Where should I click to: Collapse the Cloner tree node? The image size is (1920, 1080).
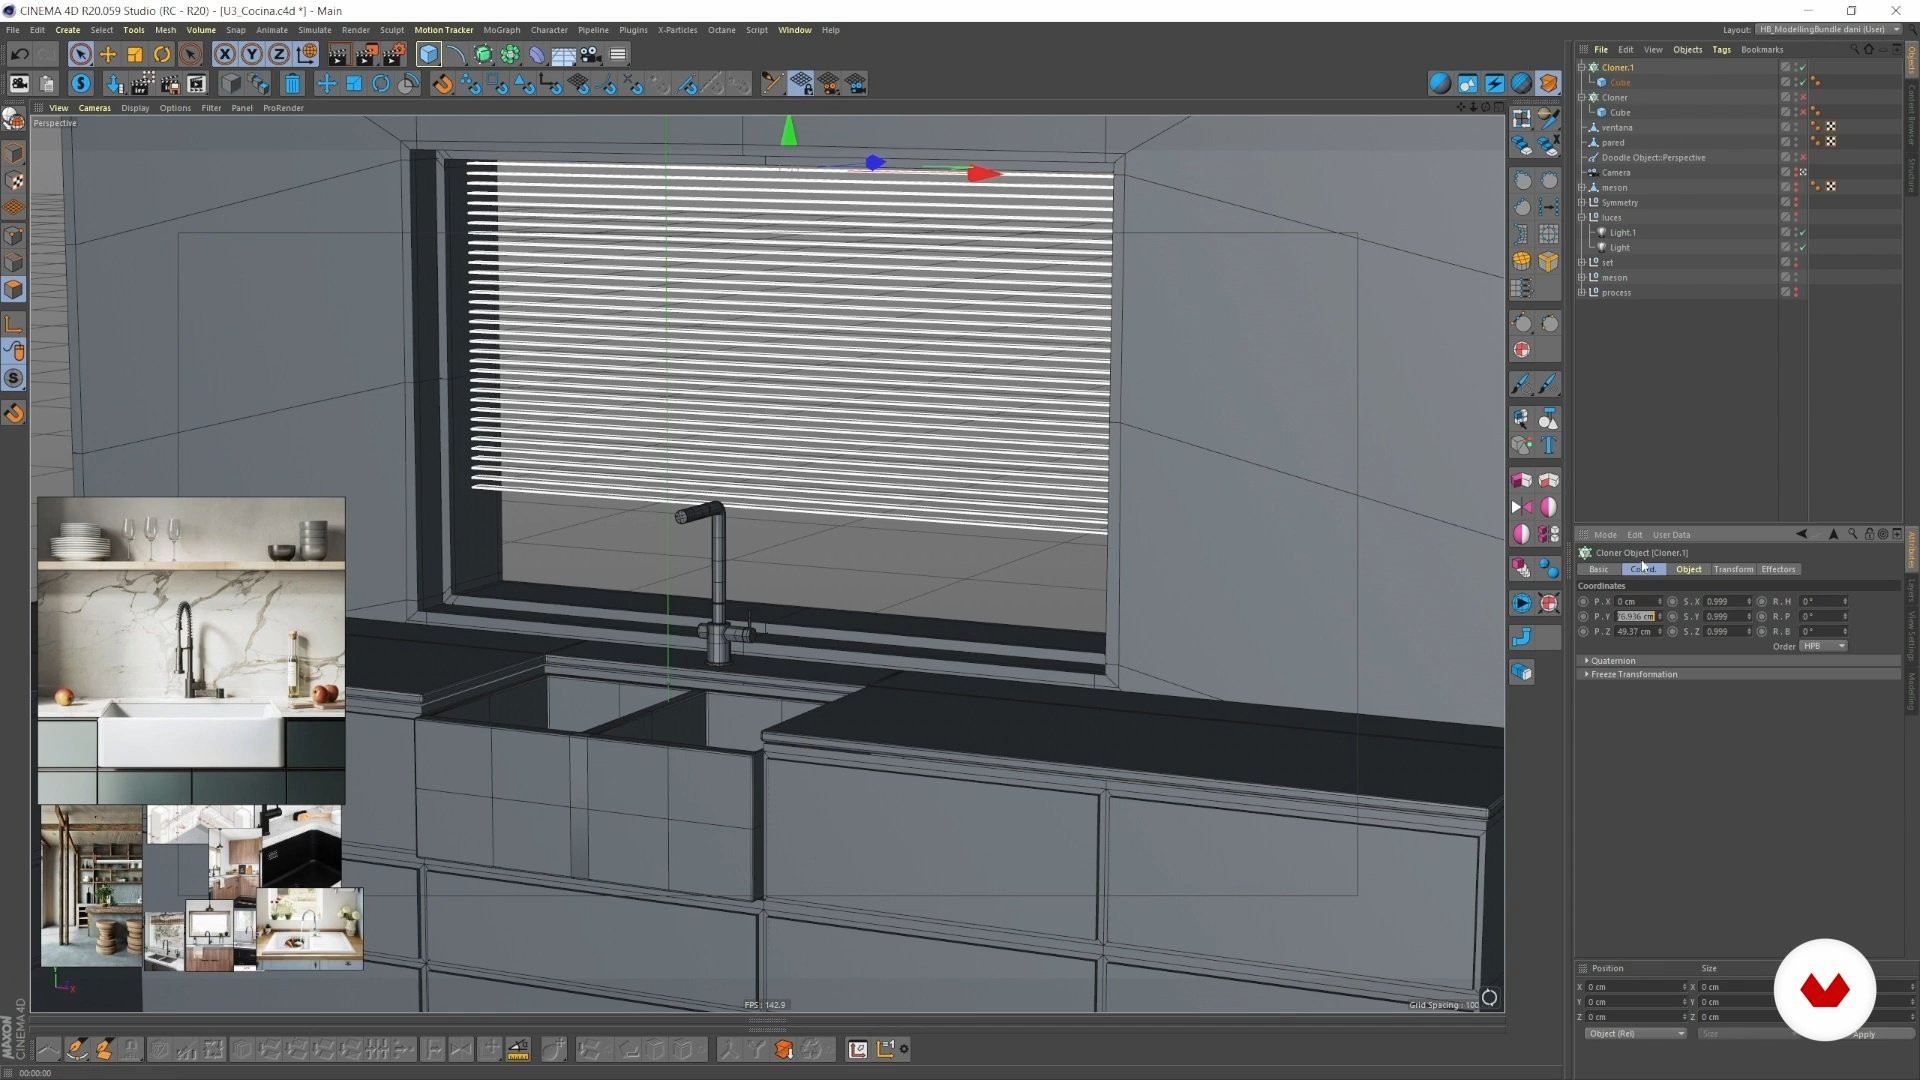[1582, 98]
